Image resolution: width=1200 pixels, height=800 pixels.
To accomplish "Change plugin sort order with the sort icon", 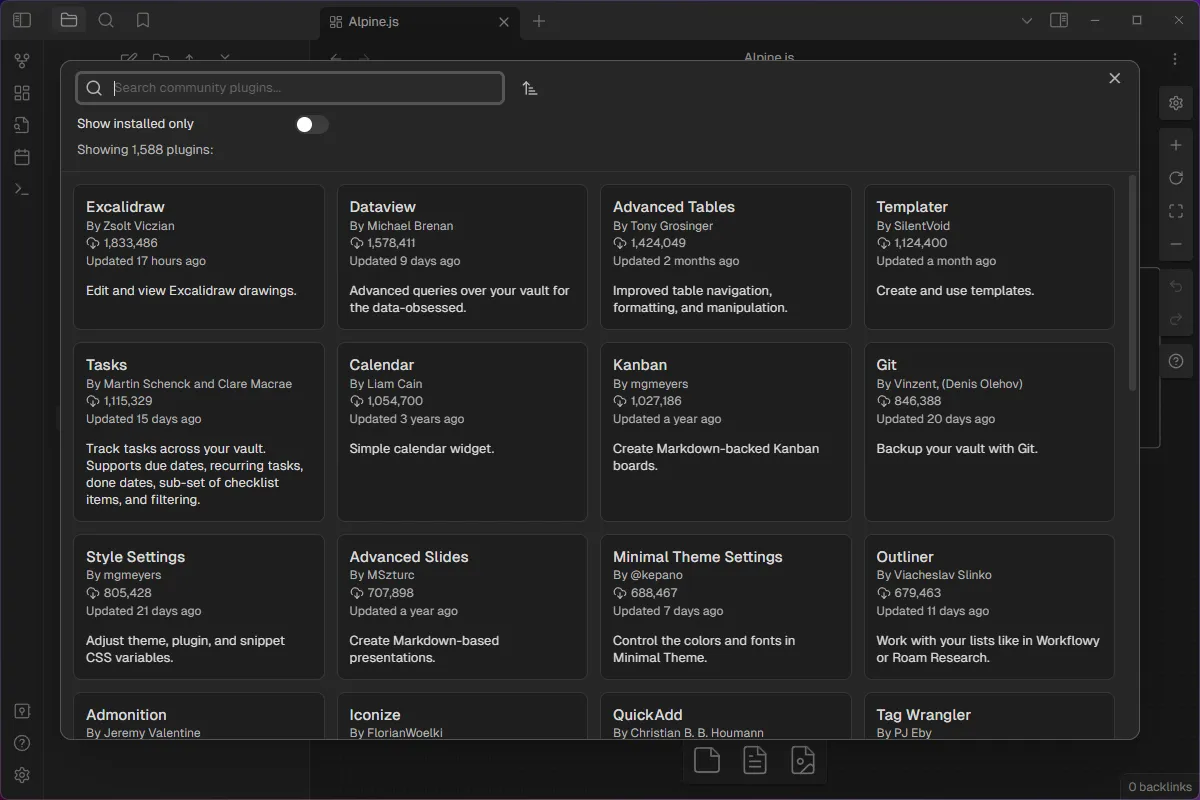I will tap(530, 88).
